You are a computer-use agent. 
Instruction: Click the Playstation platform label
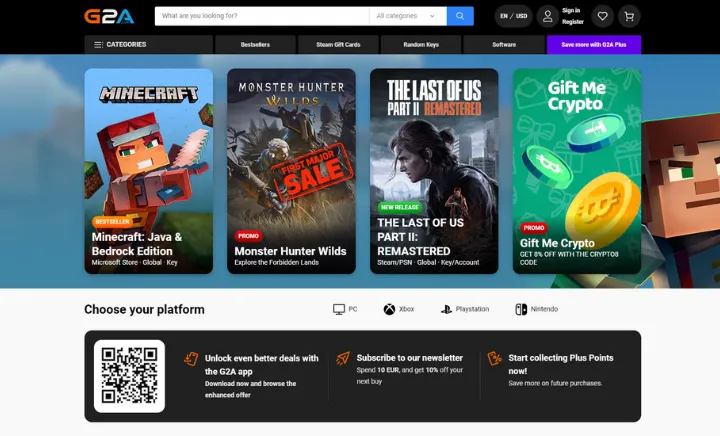point(472,309)
